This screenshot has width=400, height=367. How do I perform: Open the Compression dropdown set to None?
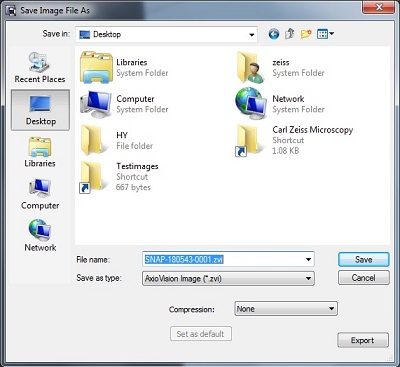click(286, 309)
